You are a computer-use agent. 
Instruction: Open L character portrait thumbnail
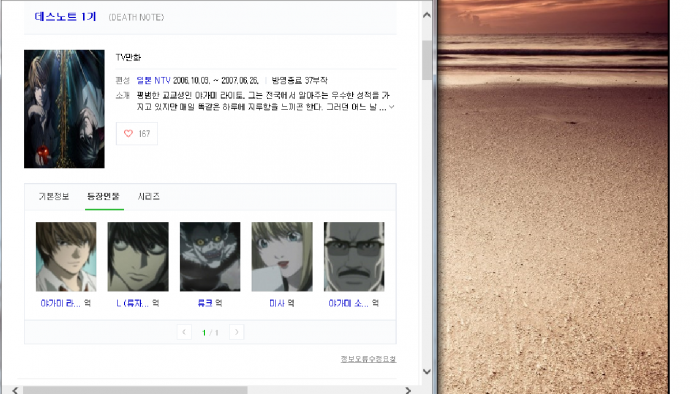coord(138,257)
